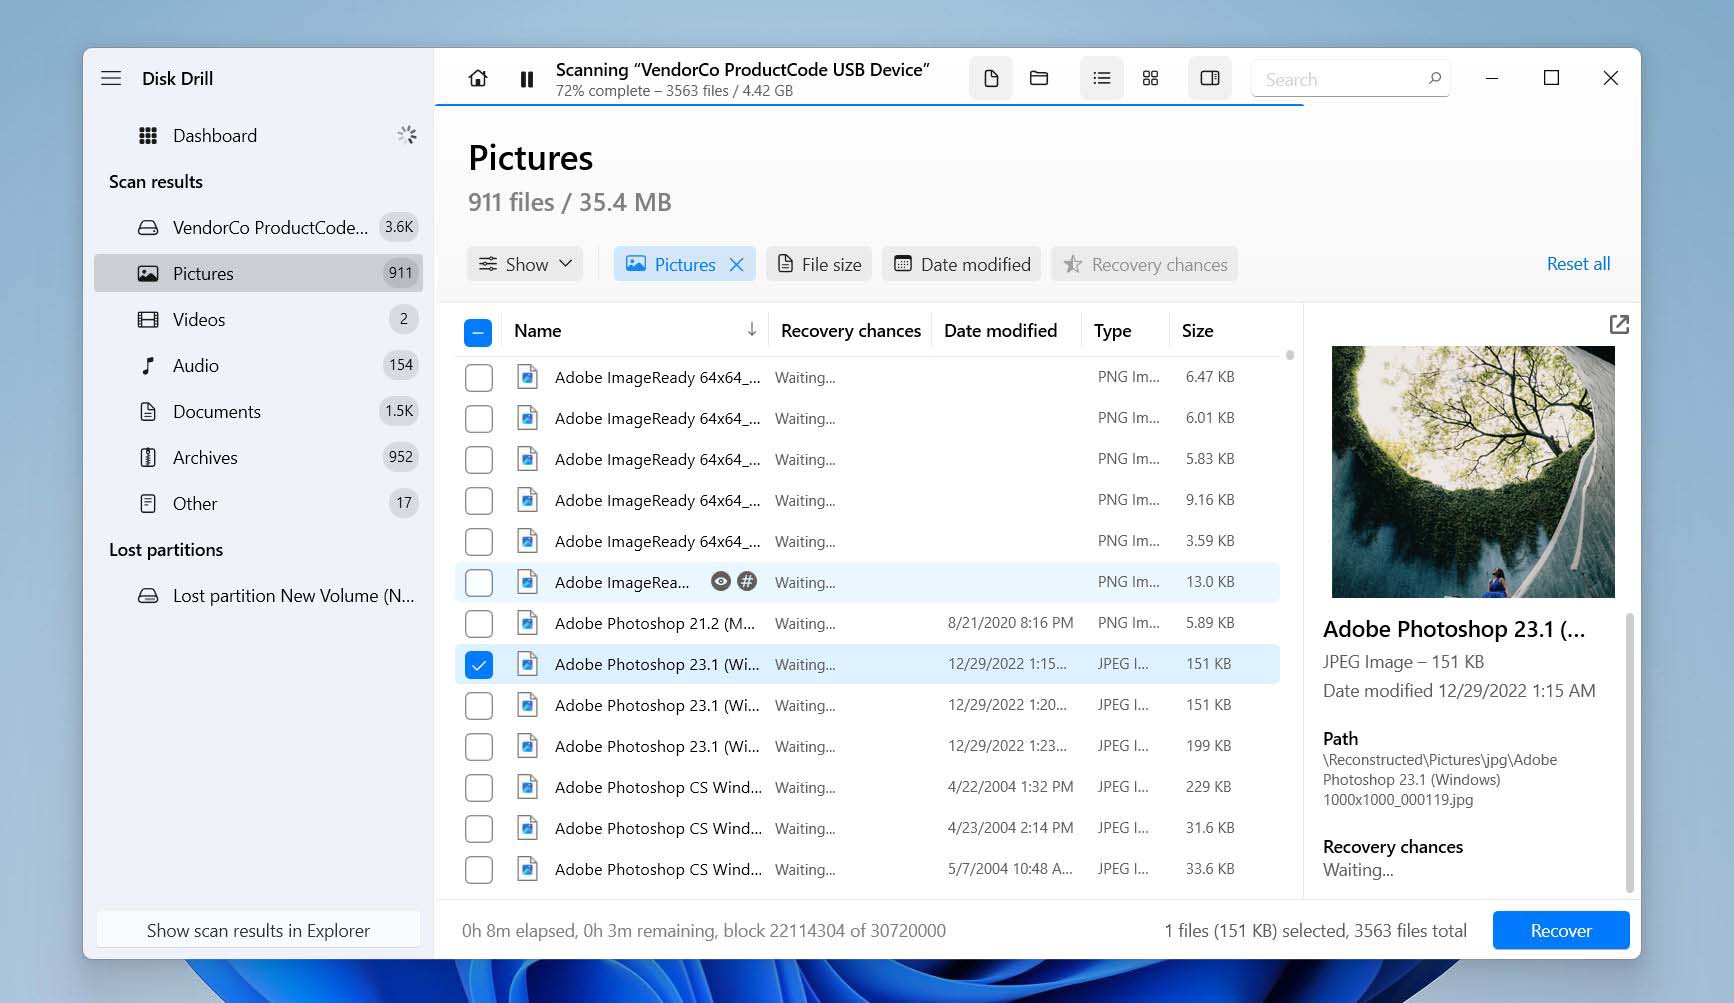Viewport: 1734px width, 1003px height.
Task: Click the drive icon next to VendorCo
Action: coord(148,227)
